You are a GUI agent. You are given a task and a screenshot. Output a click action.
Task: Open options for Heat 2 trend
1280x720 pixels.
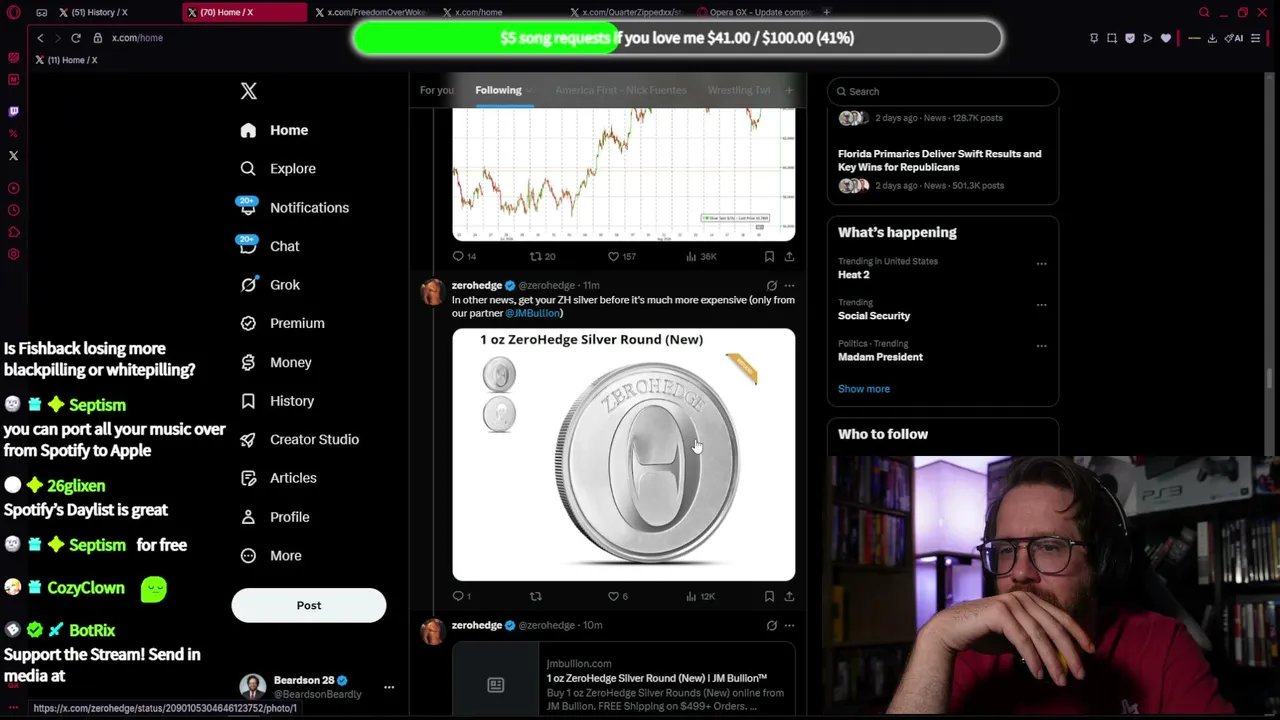coord(1041,264)
